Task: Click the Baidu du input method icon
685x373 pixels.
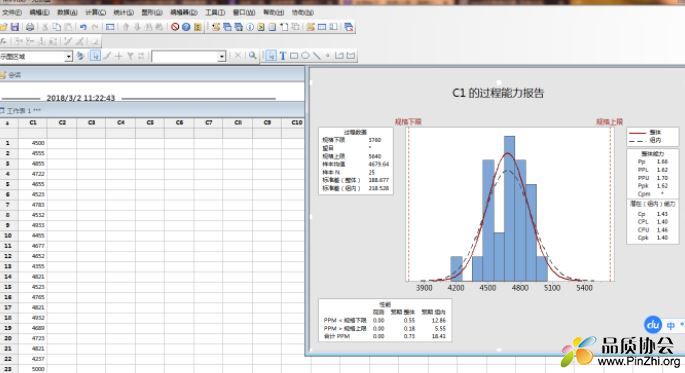Action: coord(653,325)
